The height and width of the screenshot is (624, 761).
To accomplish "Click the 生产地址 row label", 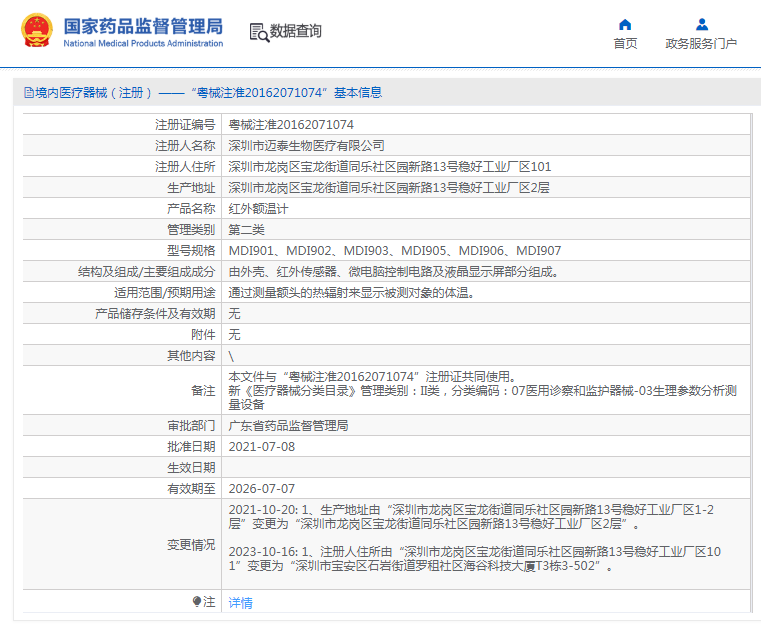I will (x=191, y=187).
